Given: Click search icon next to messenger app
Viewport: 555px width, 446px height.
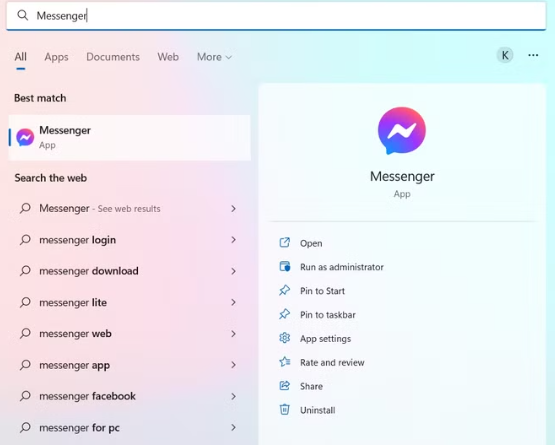Looking at the screenshot, I should (25, 365).
